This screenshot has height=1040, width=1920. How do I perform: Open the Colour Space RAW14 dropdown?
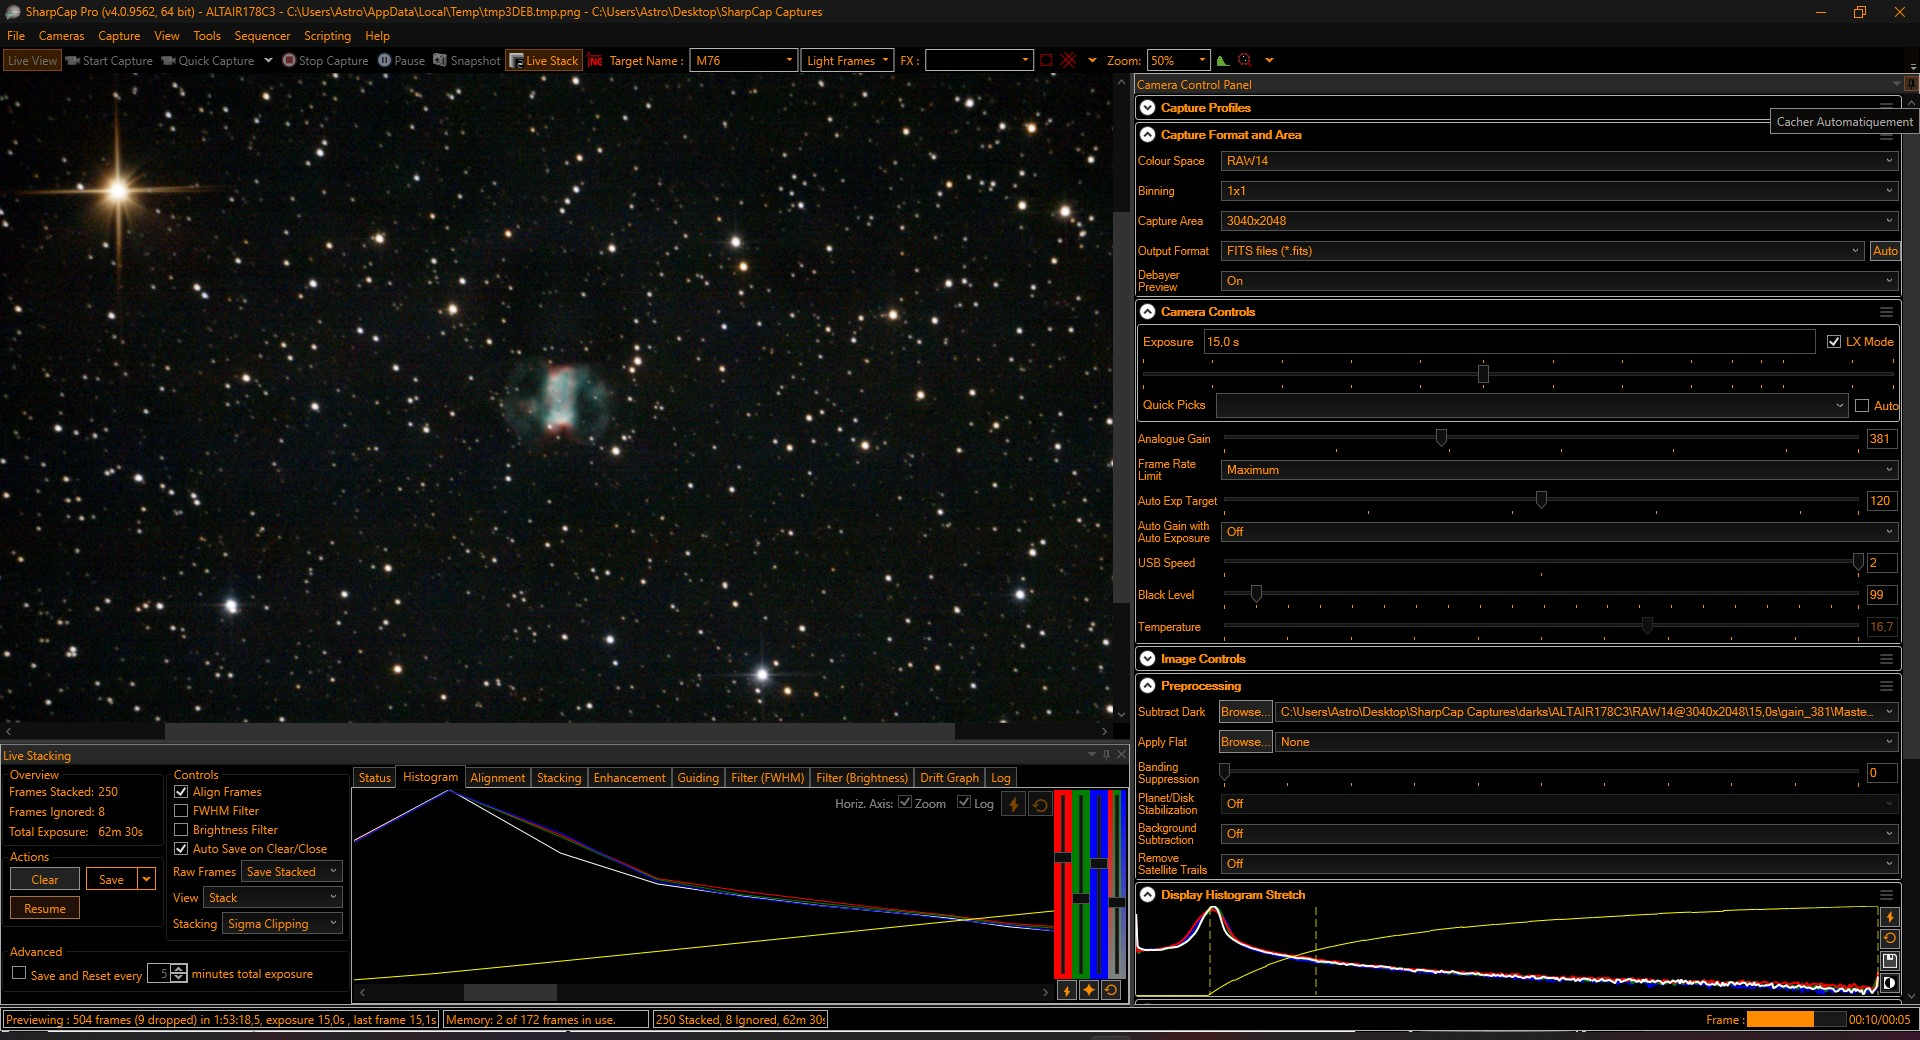[1558, 161]
